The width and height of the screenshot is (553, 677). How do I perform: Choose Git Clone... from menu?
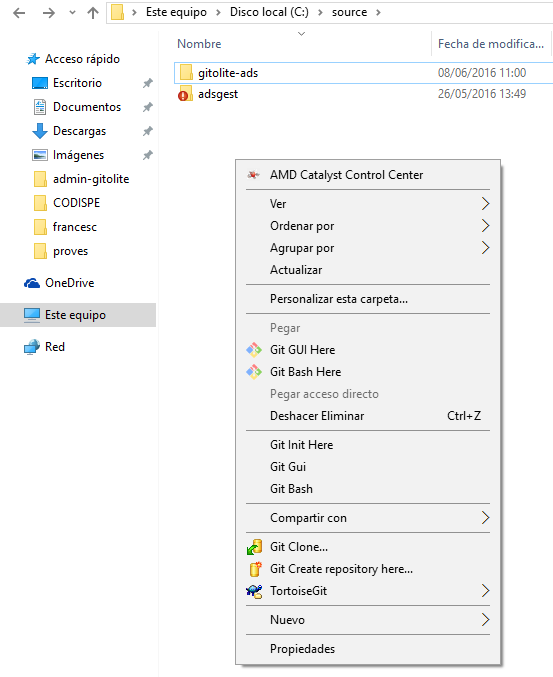pos(368,547)
